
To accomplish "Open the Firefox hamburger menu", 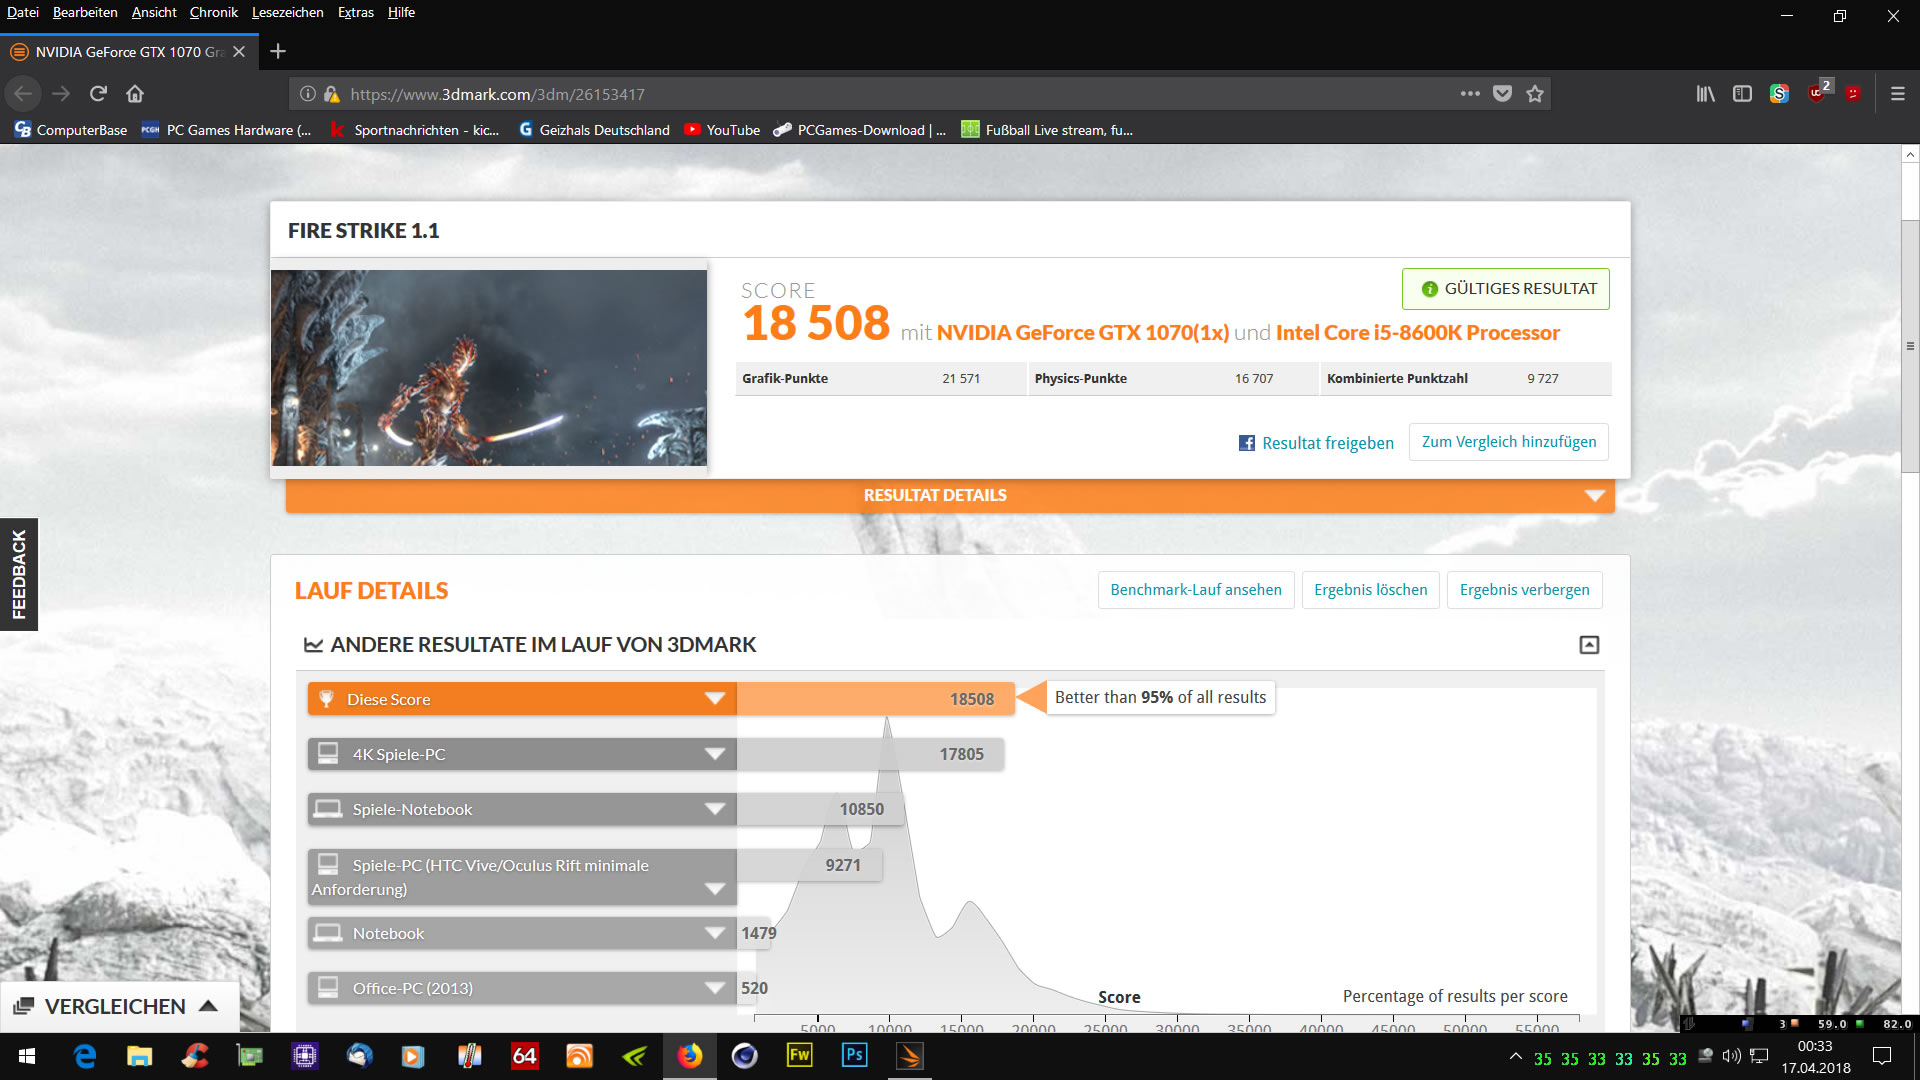I will [1897, 94].
